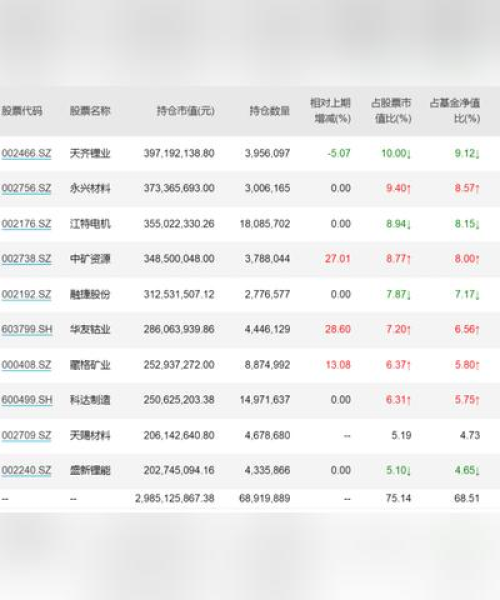Click the total market value 2,985,125,867.38

tap(175, 498)
